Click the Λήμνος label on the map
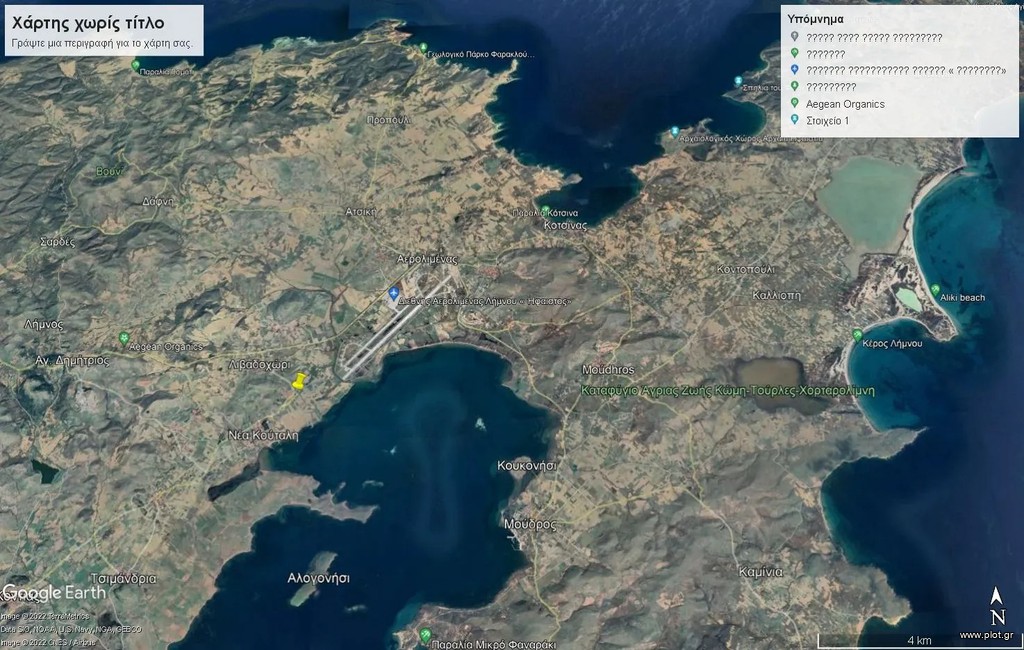This screenshot has height=650, width=1024. pyautogui.click(x=43, y=324)
